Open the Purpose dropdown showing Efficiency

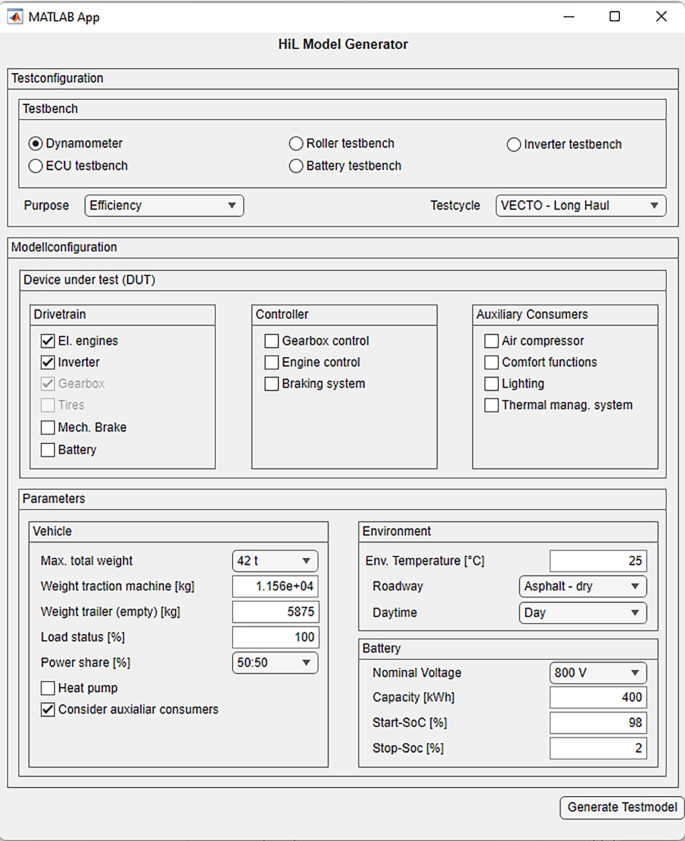[x=164, y=206]
